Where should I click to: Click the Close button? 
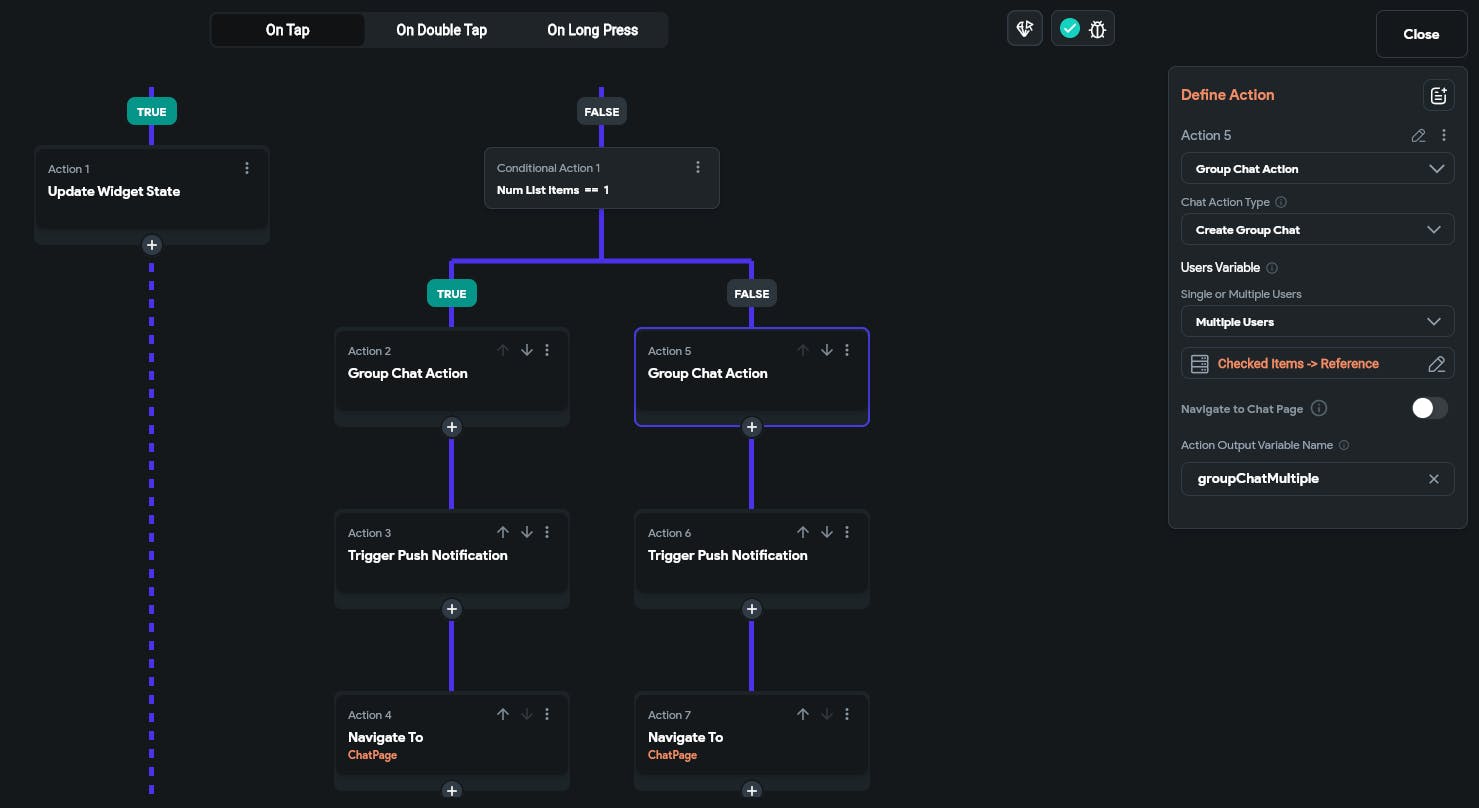pyautogui.click(x=1420, y=34)
